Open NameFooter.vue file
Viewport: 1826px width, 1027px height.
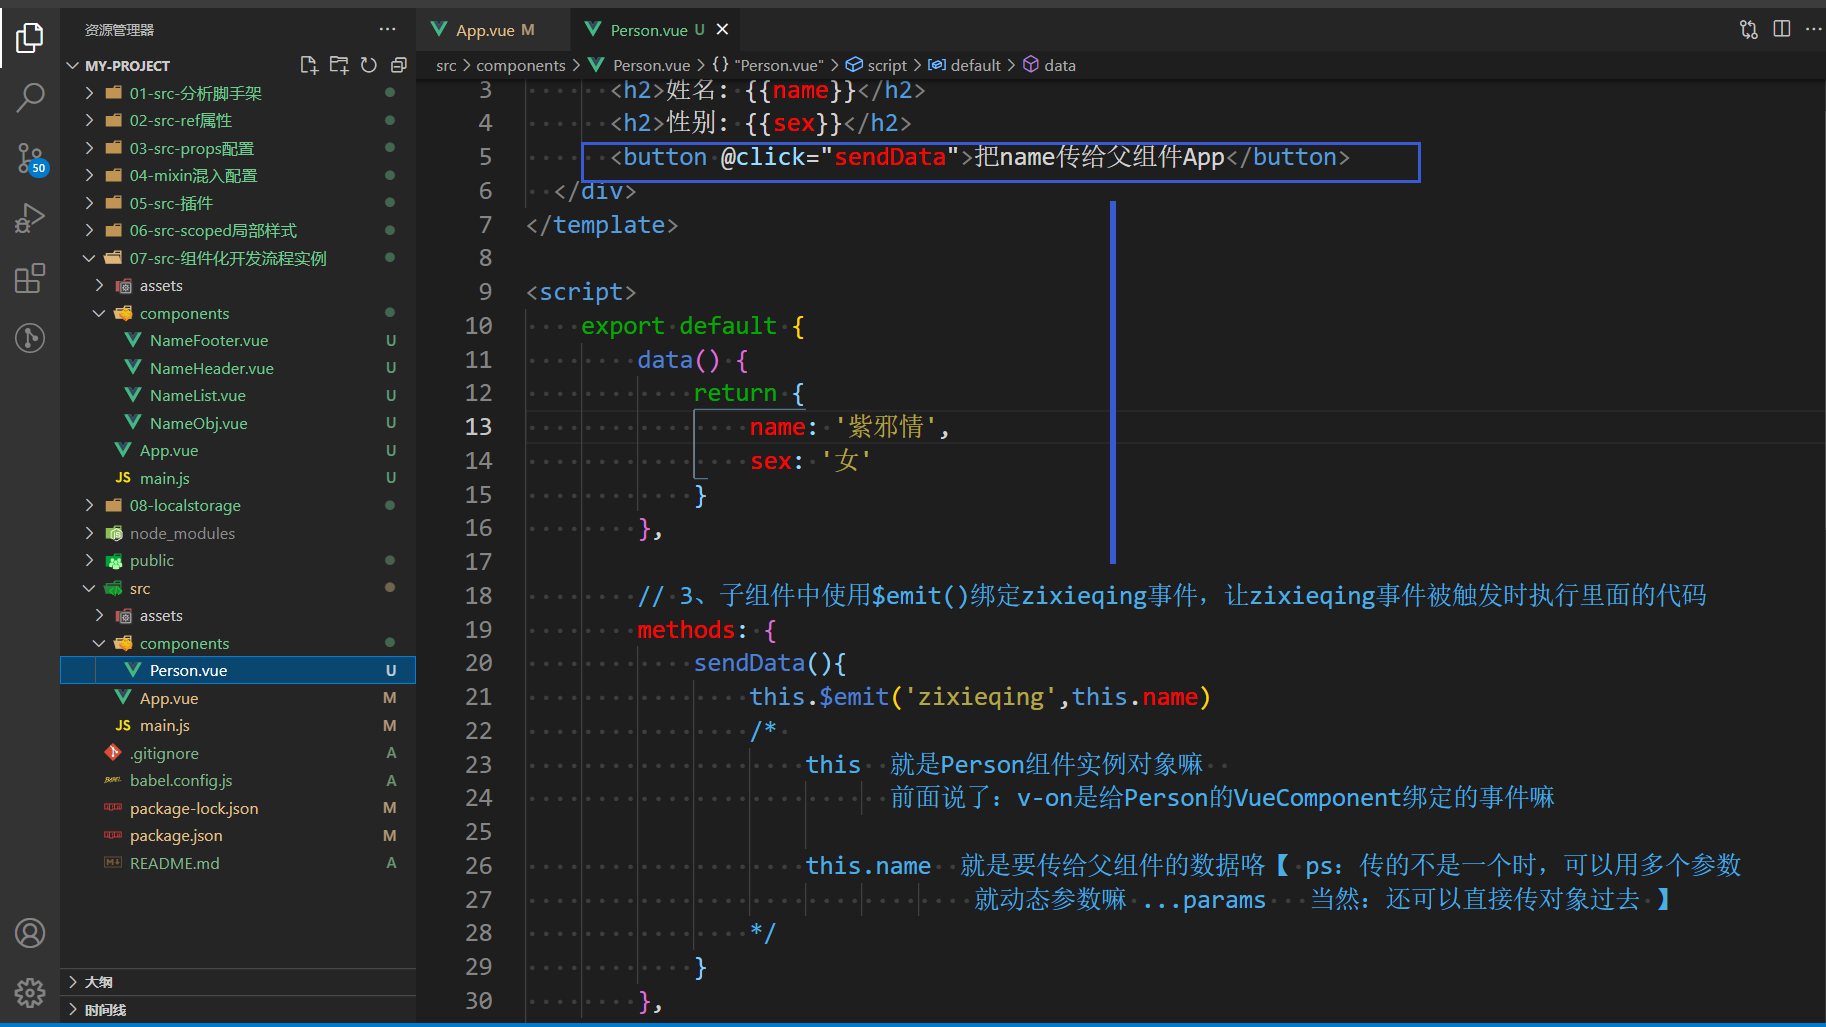(x=238, y=340)
